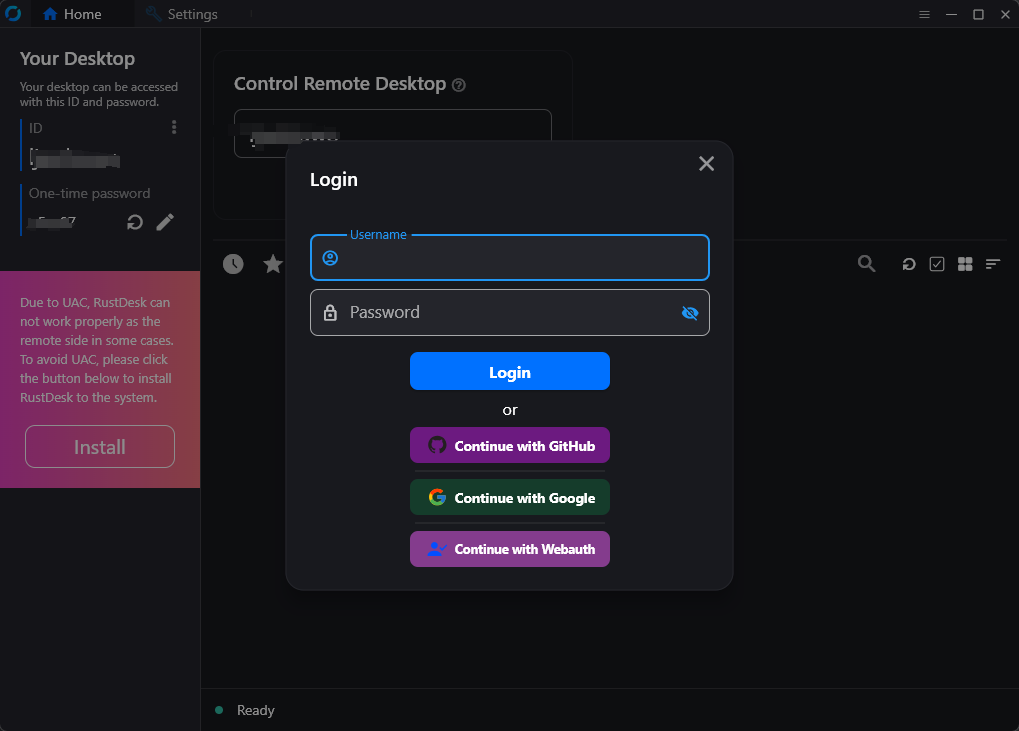Open Control Remote Desktop help question mark
1019x731 pixels.
pyautogui.click(x=459, y=85)
